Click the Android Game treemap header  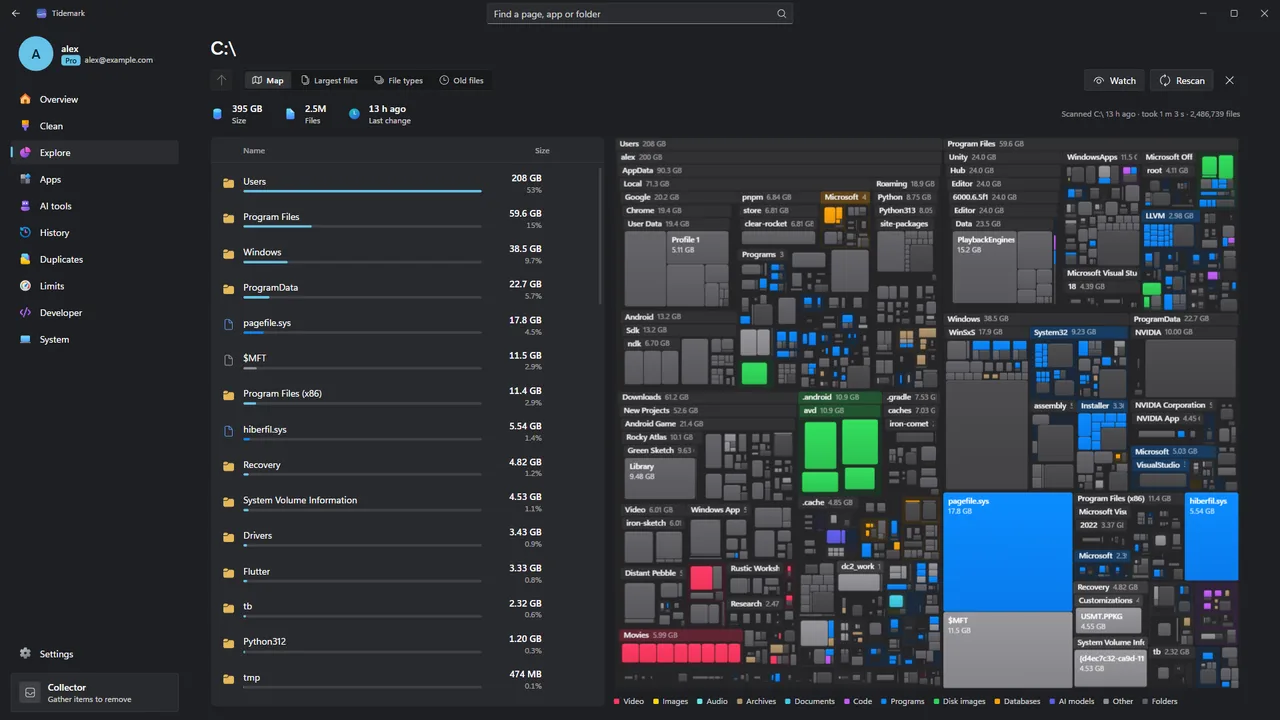pos(707,424)
